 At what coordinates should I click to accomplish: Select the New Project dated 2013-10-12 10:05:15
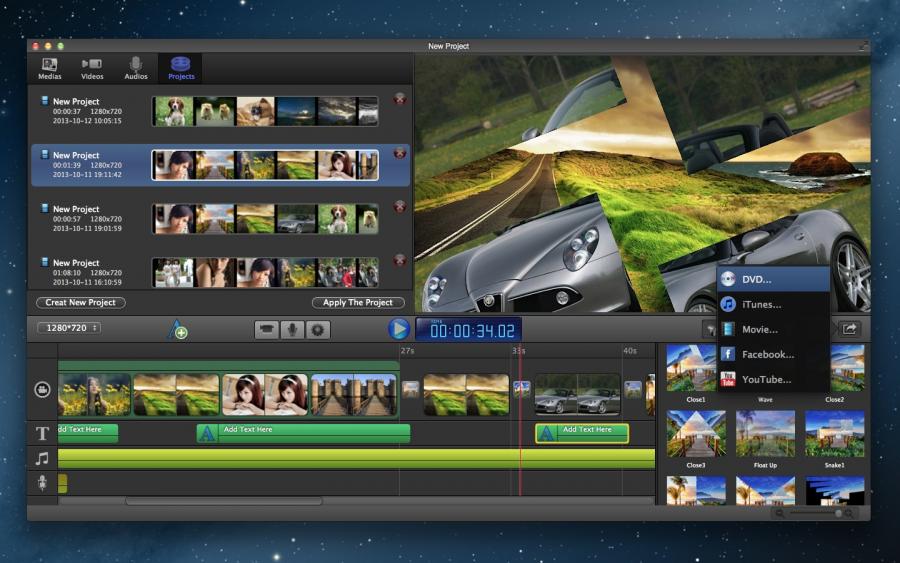[x=220, y=111]
